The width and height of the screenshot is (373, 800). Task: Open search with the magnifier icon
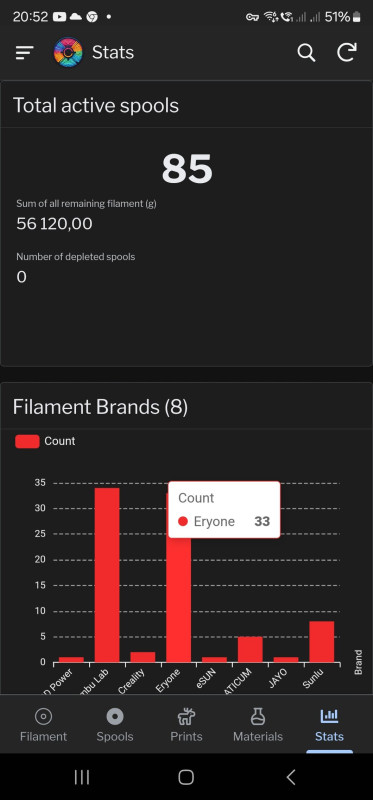[x=306, y=52]
